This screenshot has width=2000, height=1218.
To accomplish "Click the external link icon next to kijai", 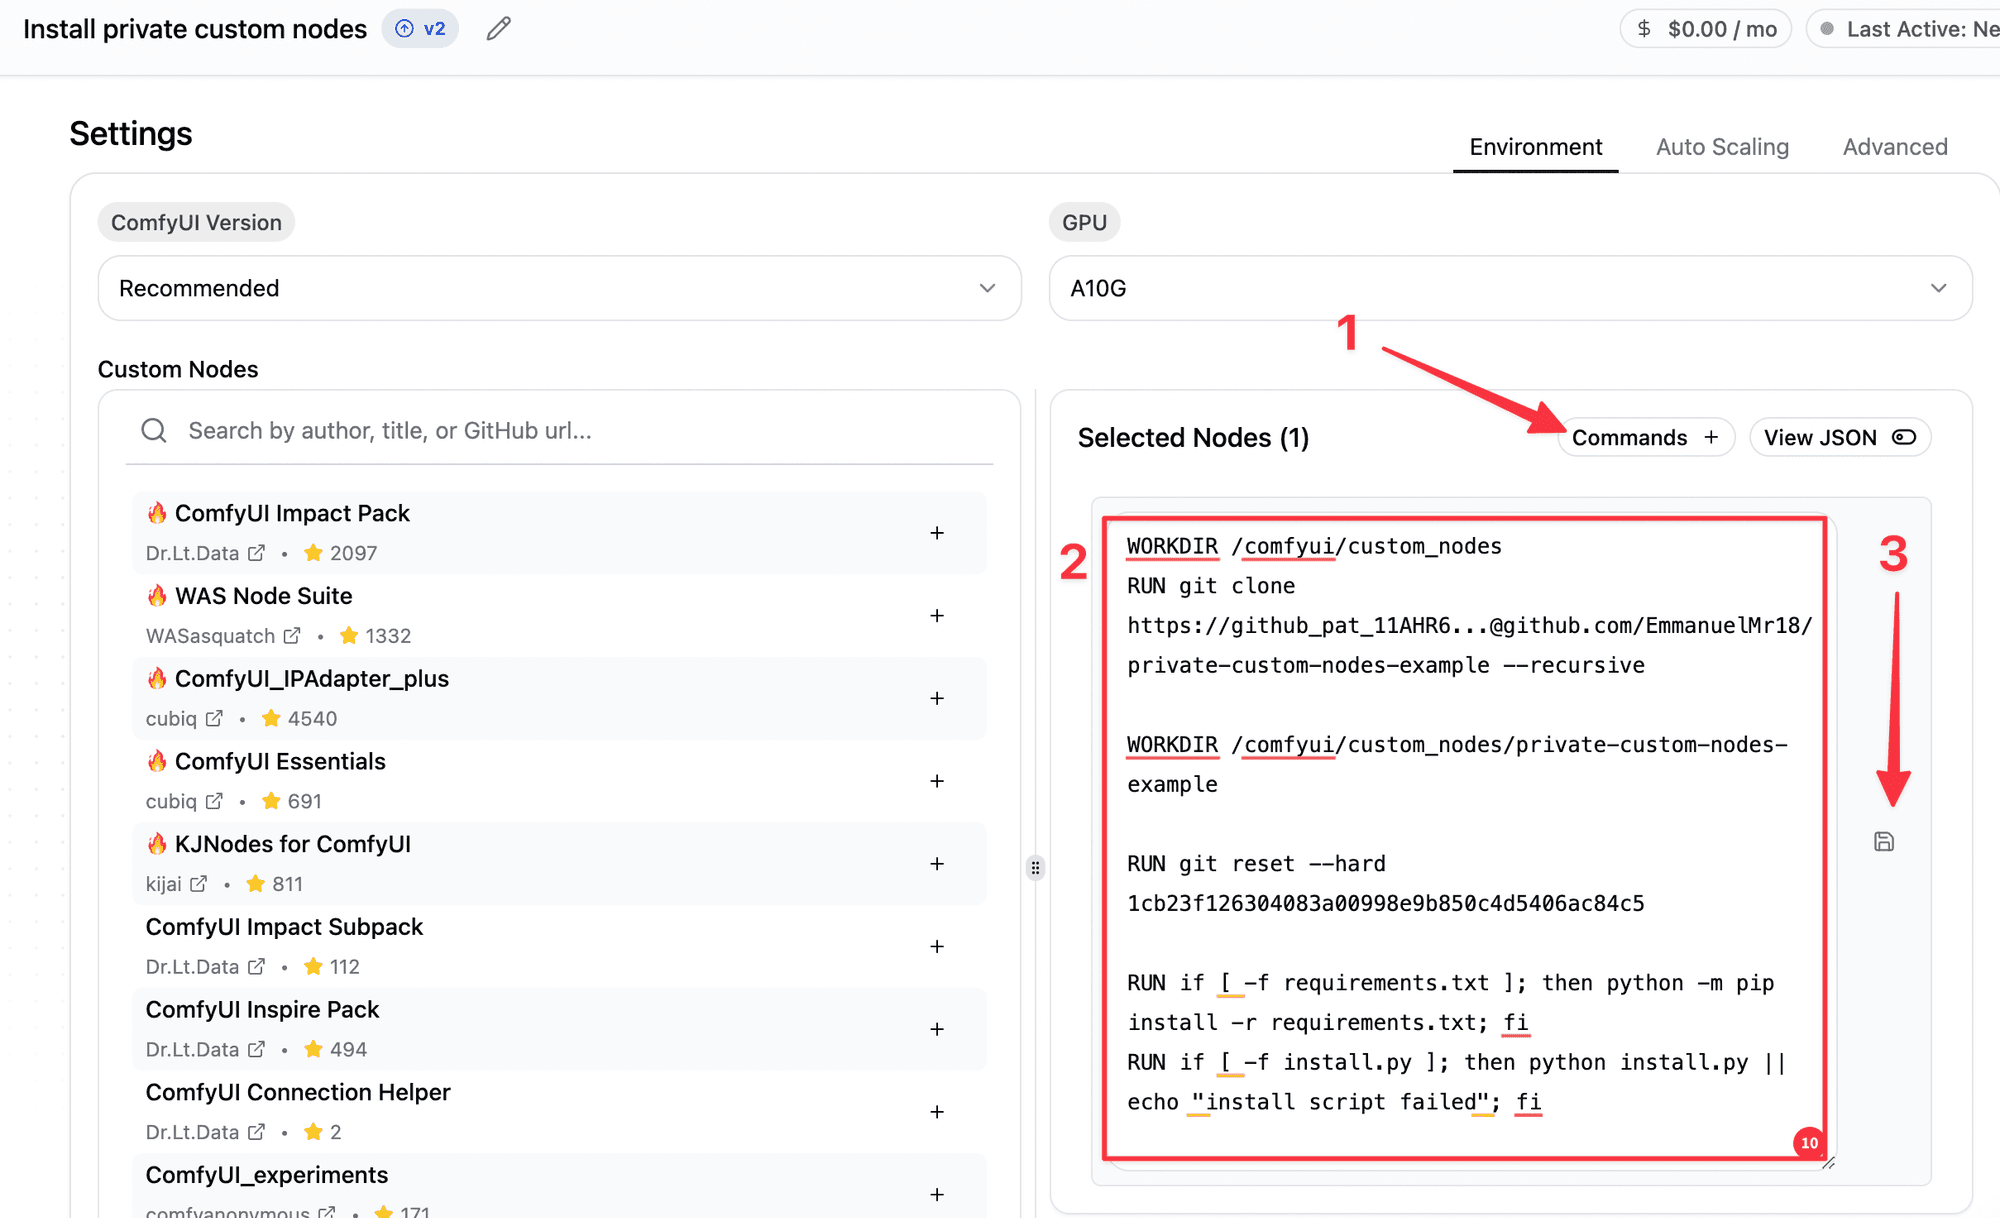I will (200, 883).
